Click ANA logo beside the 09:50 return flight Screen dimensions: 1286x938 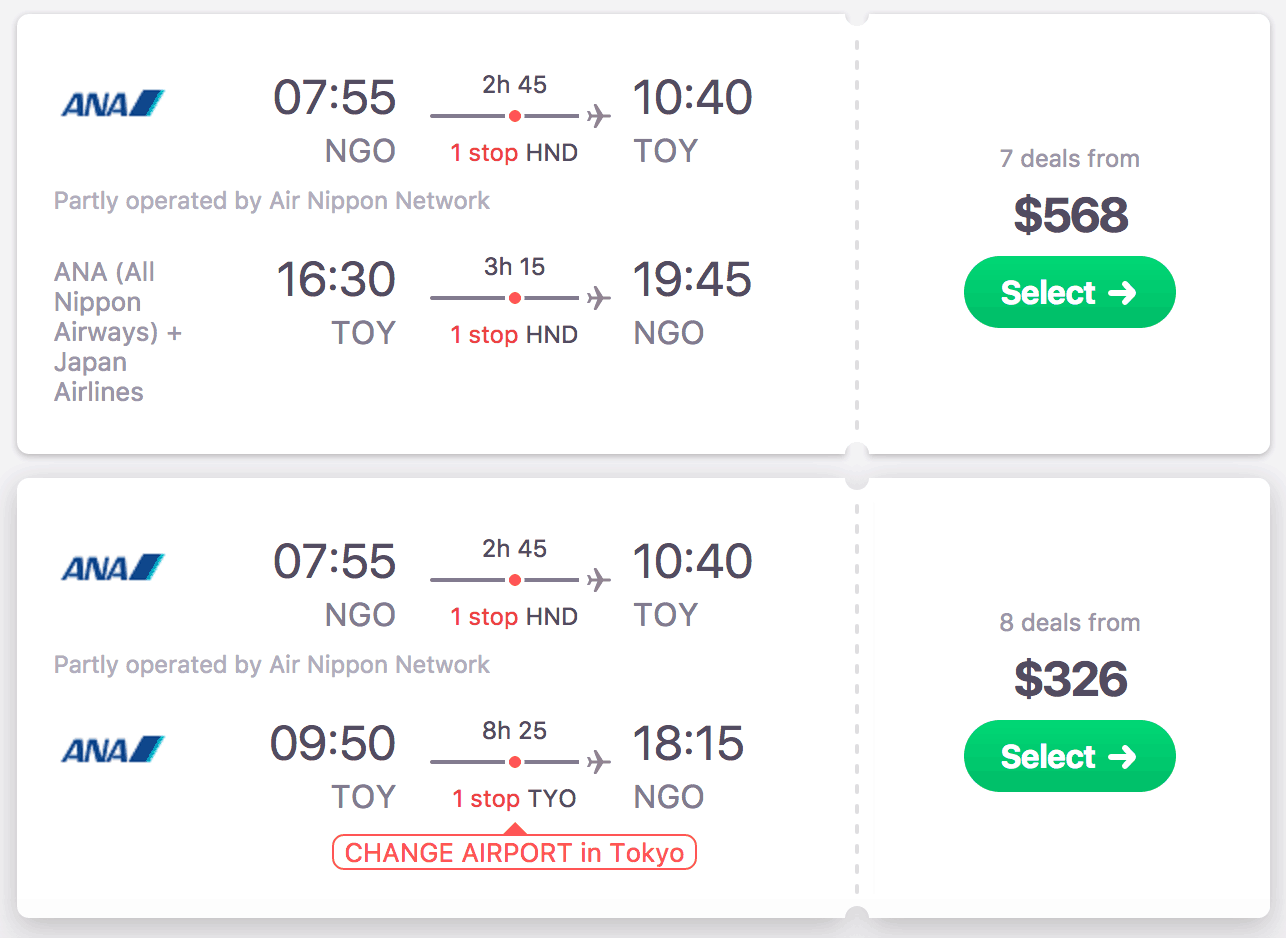coord(112,749)
